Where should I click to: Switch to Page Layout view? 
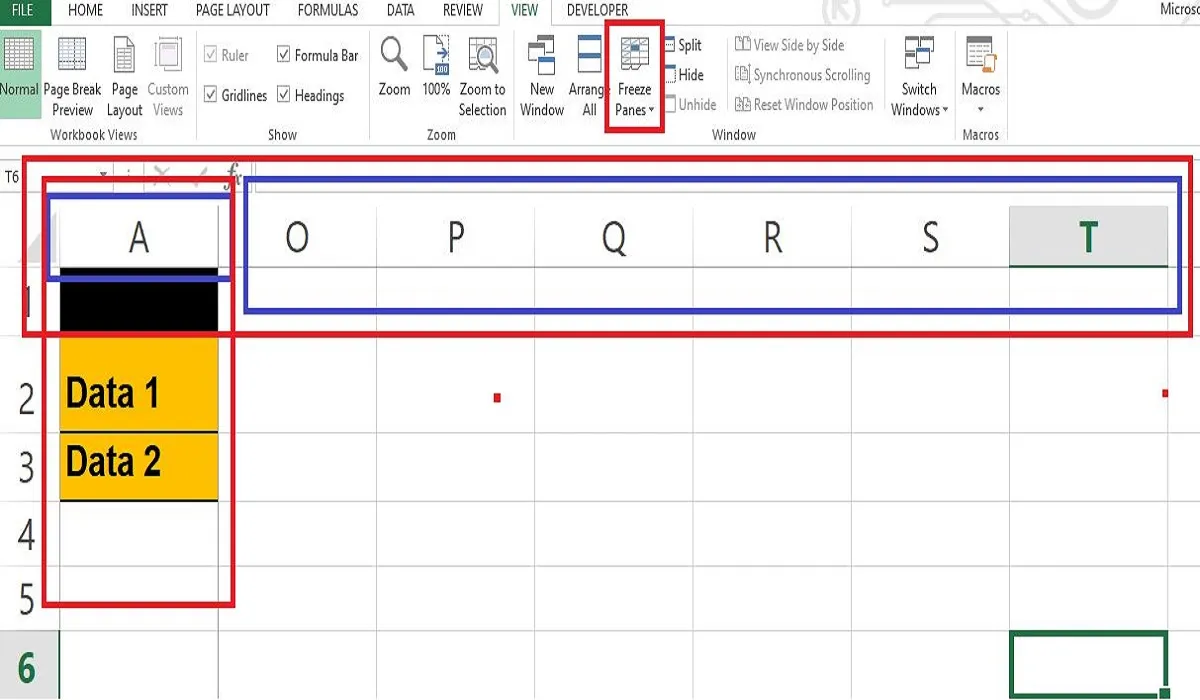pyautogui.click(x=125, y=78)
